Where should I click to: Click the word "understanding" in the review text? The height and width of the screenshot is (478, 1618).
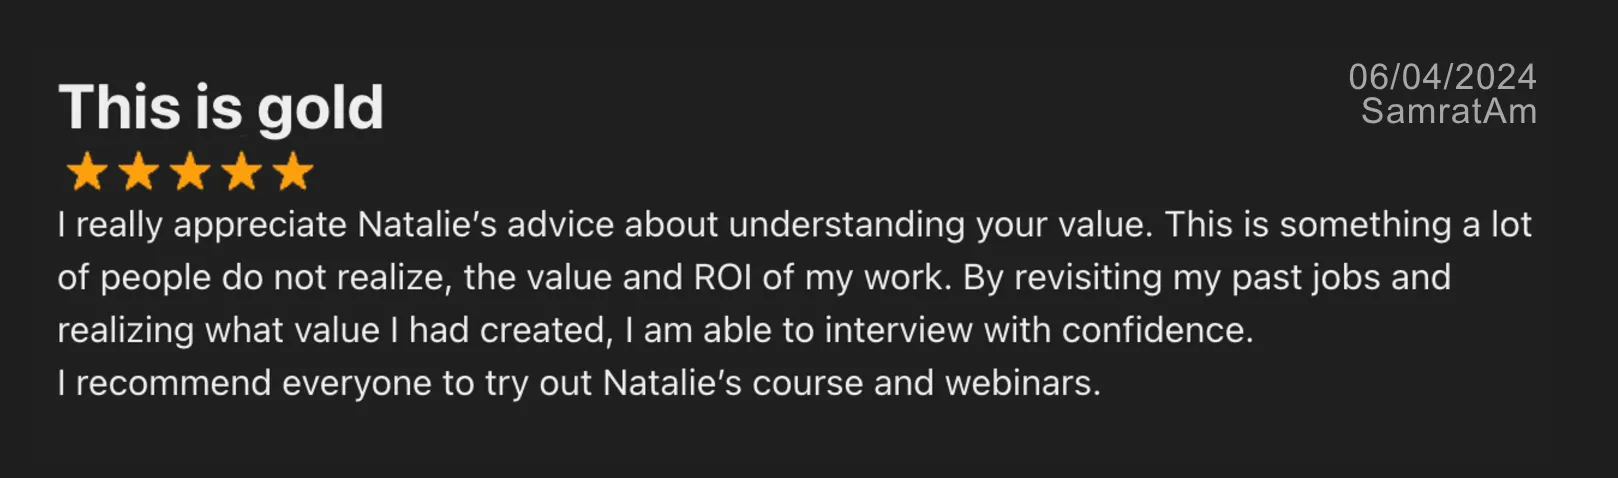click(846, 224)
